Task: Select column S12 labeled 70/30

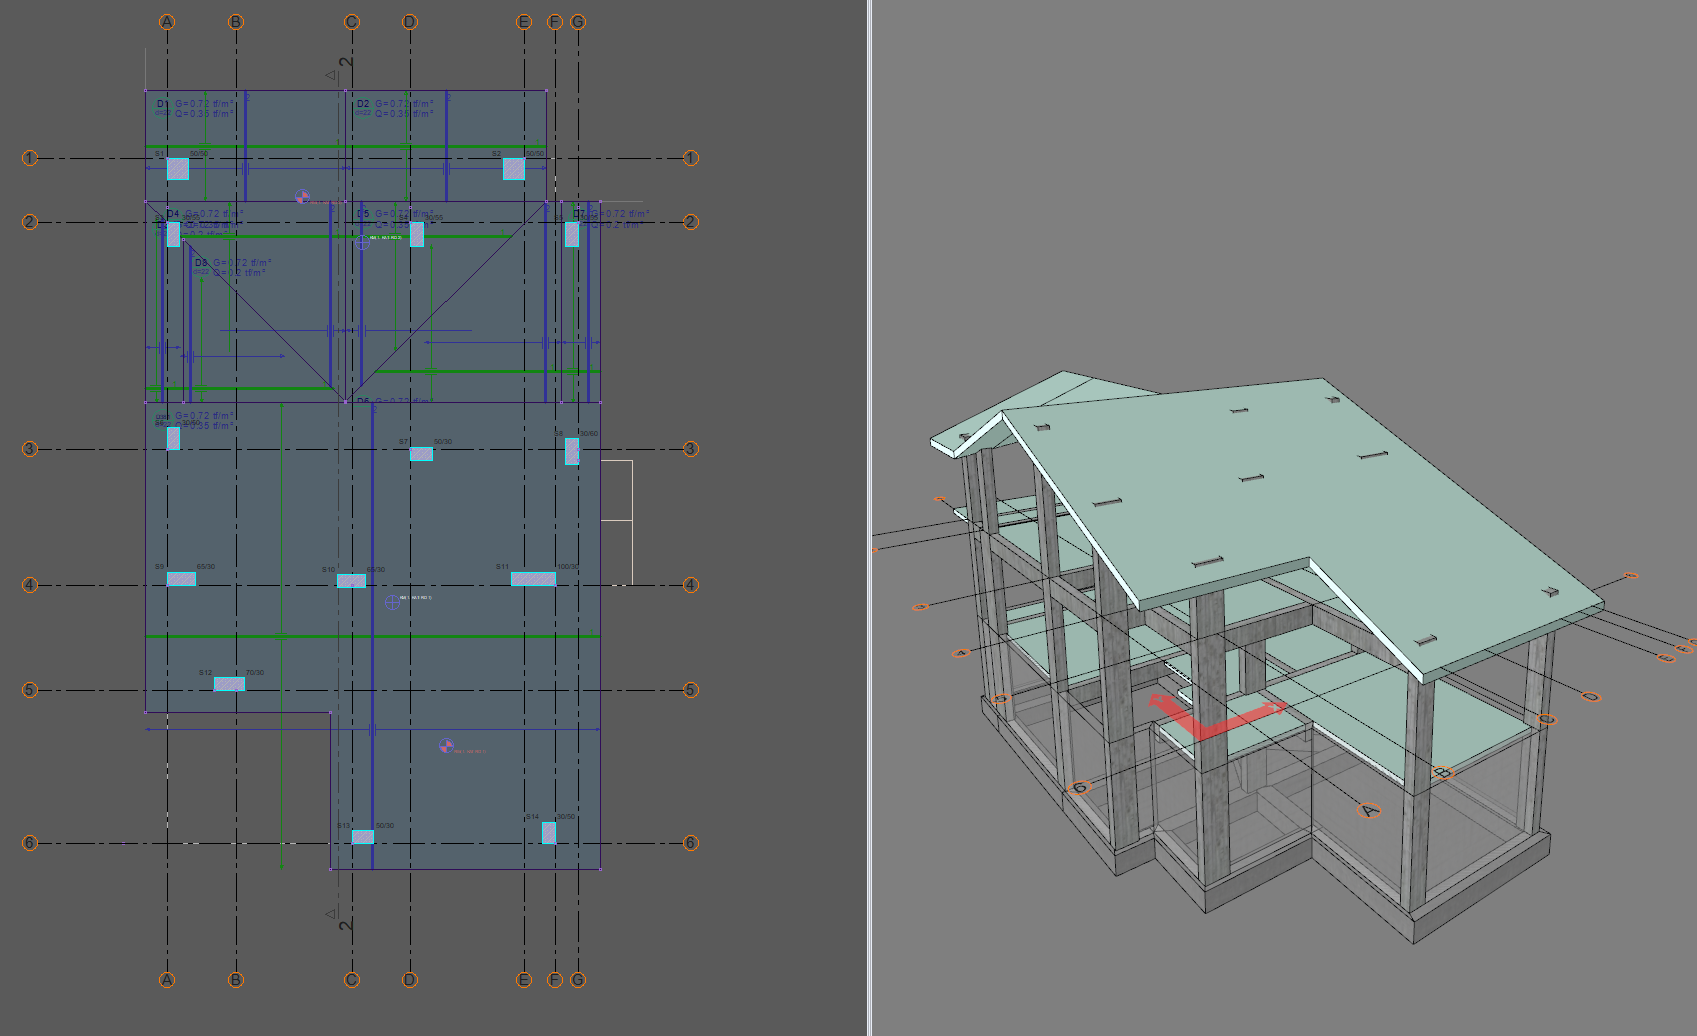Action: coord(229,684)
